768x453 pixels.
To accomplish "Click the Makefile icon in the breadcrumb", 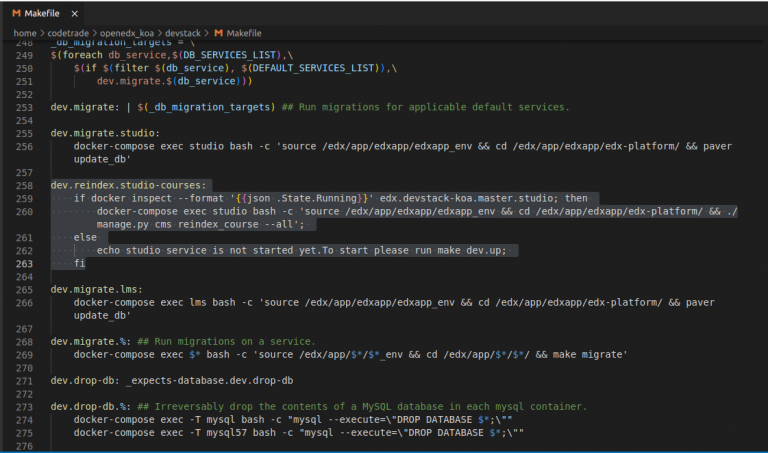I will point(218,33).
